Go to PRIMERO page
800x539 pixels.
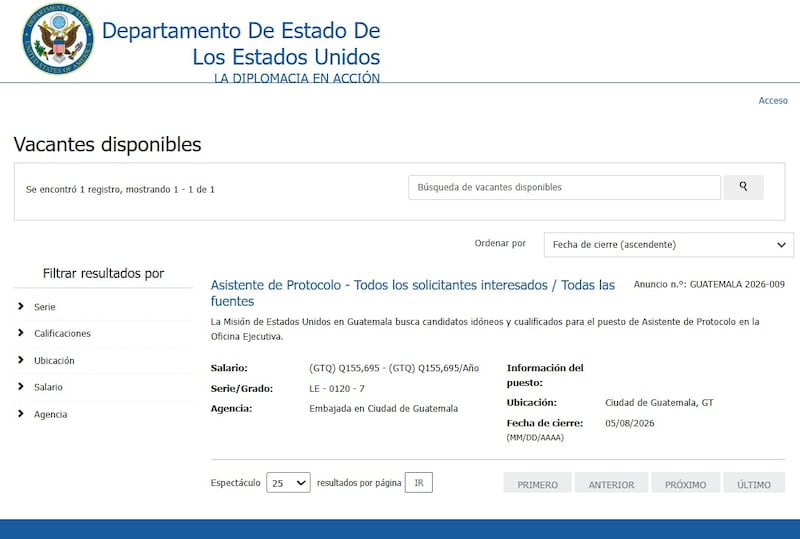(x=537, y=484)
